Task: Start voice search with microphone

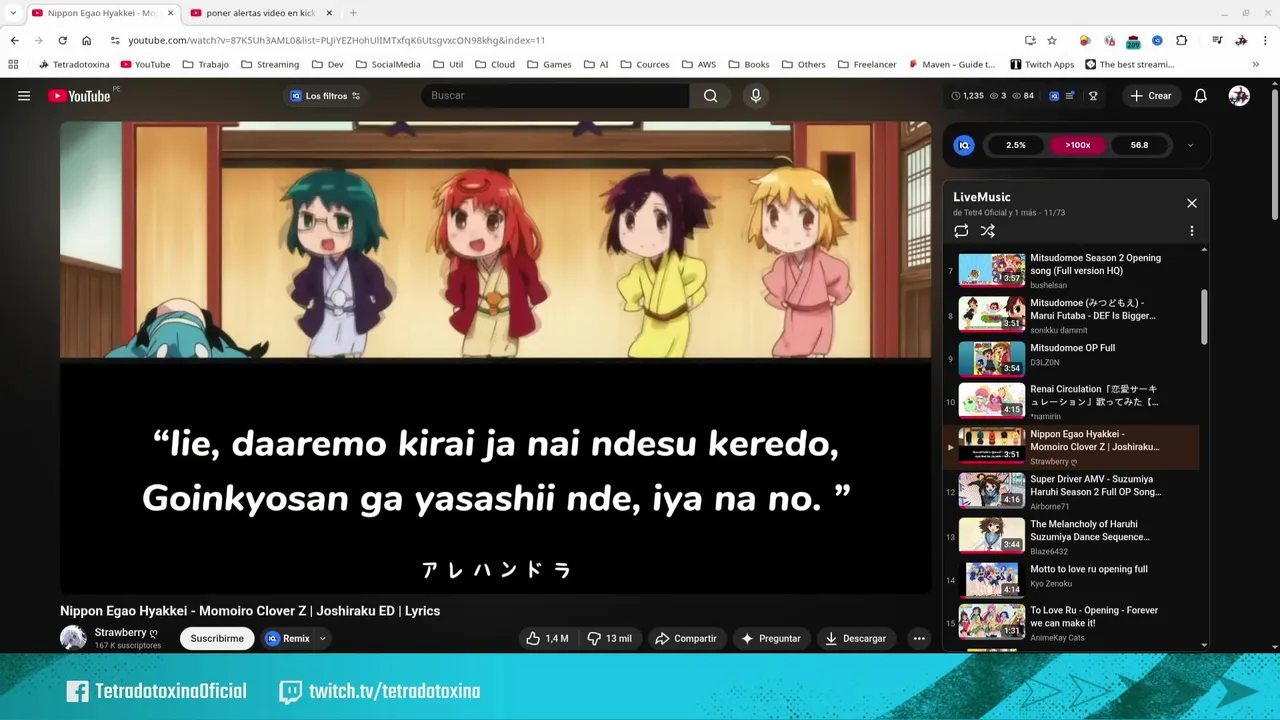Action: pos(756,96)
